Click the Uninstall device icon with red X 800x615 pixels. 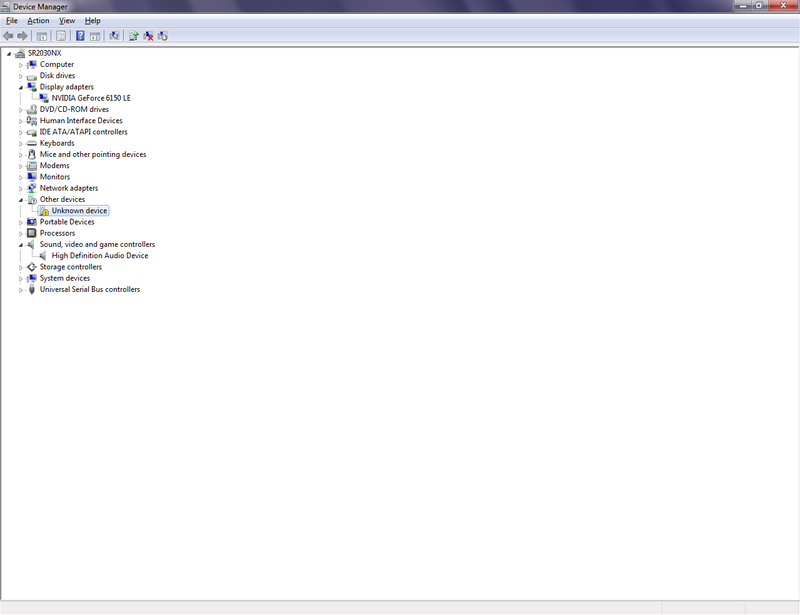pyautogui.click(x=148, y=36)
